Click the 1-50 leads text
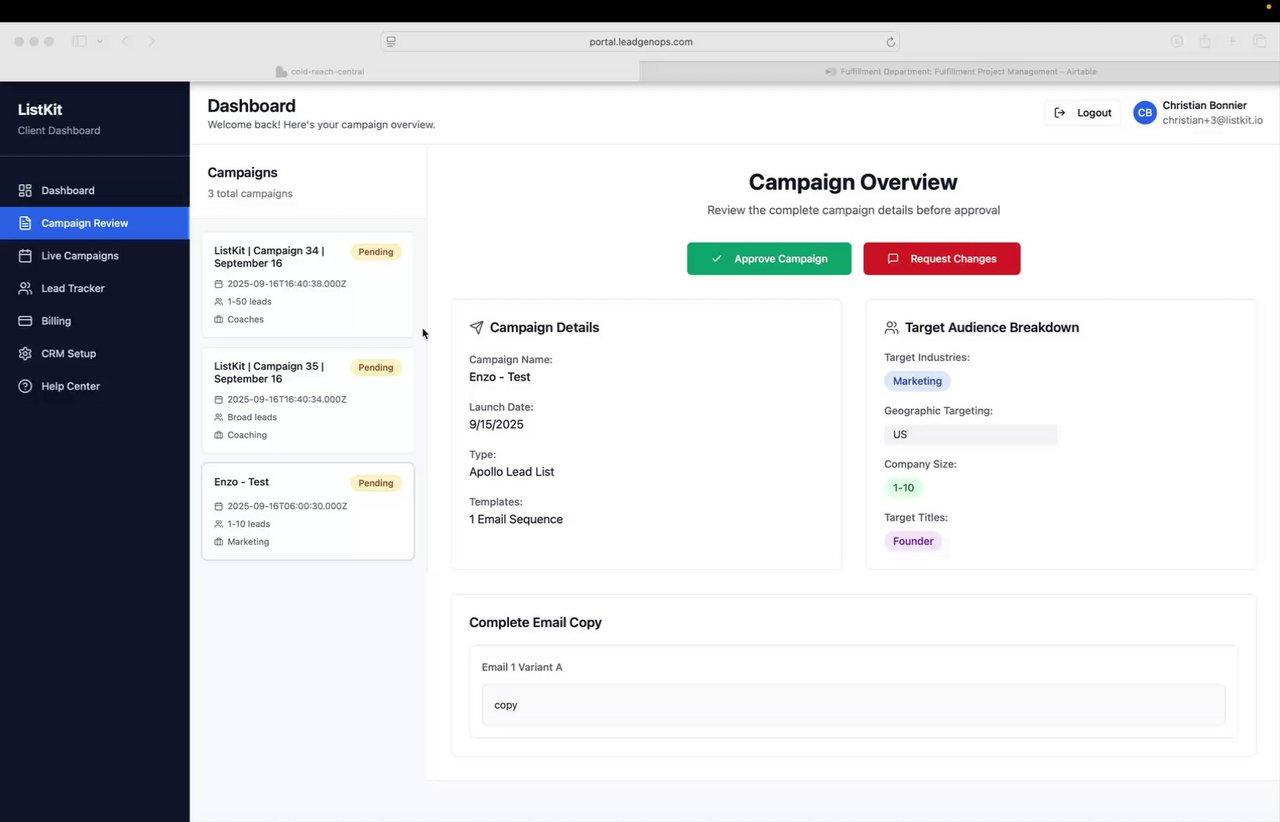Image resolution: width=1280 pixels, height=822 pixels. (x=249, y=302)
